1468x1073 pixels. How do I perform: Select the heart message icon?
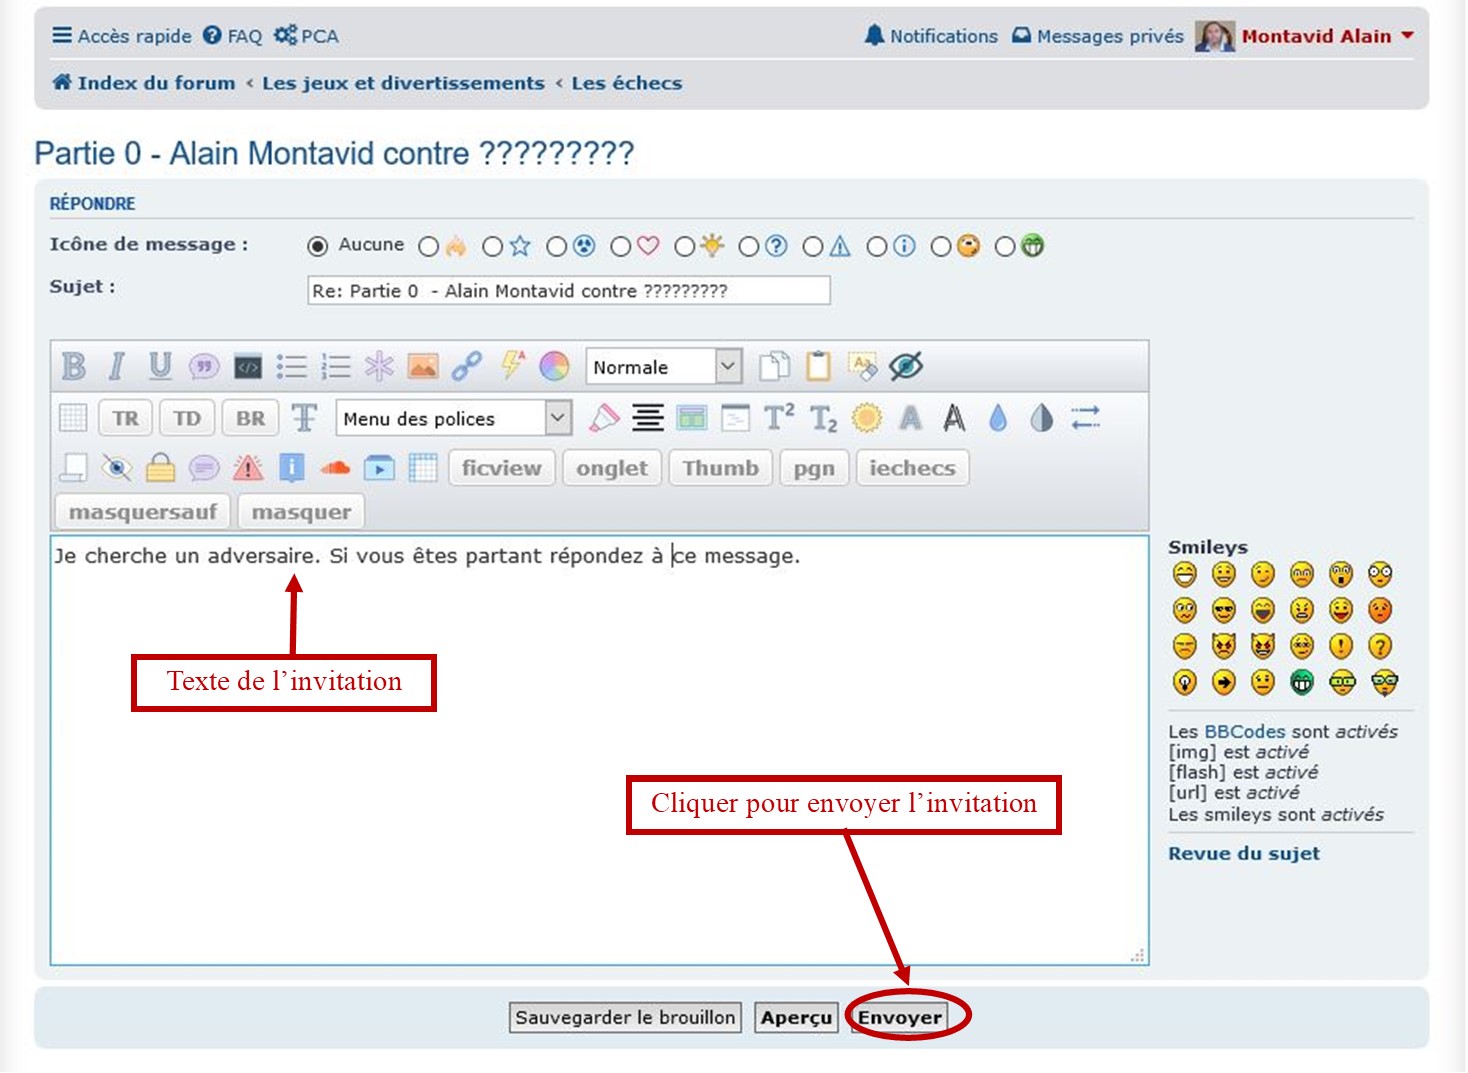click(621, 246)
